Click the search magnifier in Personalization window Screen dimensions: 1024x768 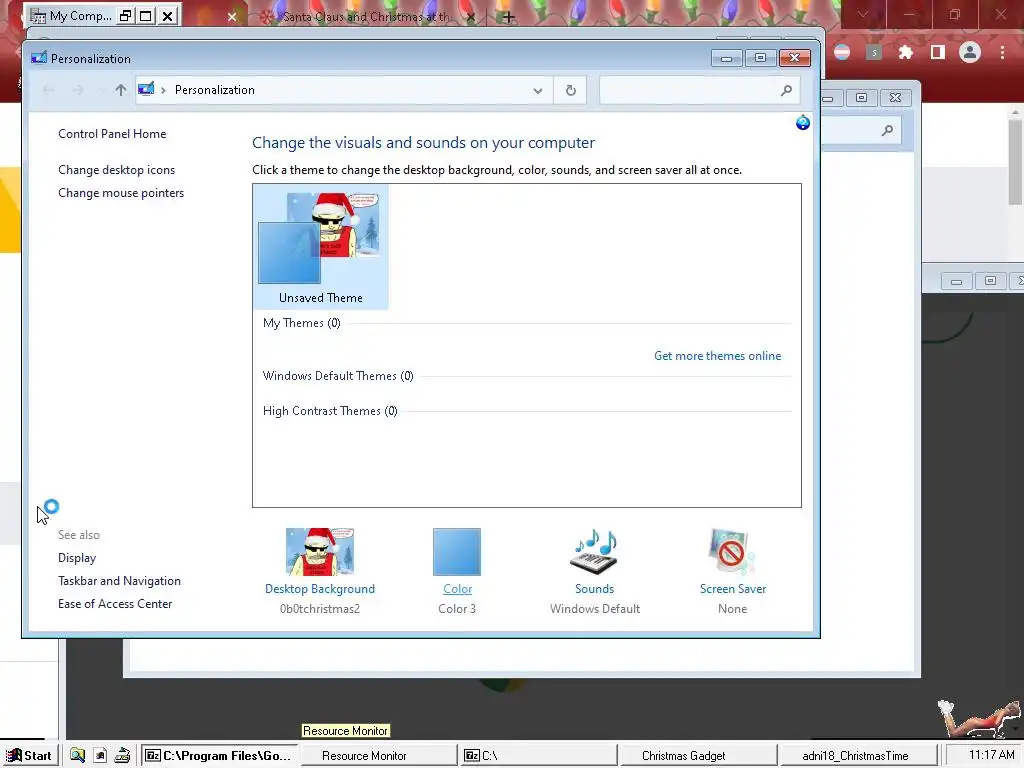(786, 90)
